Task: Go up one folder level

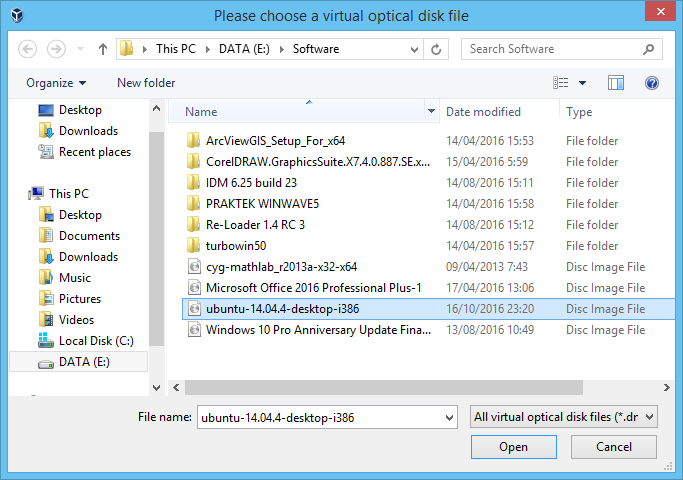Action: click(103, 49)
